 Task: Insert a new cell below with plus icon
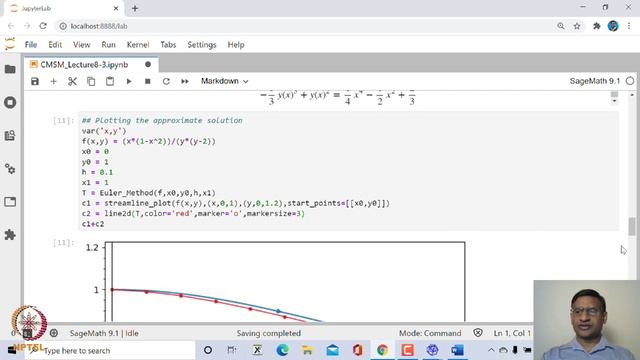coord(53,81)
